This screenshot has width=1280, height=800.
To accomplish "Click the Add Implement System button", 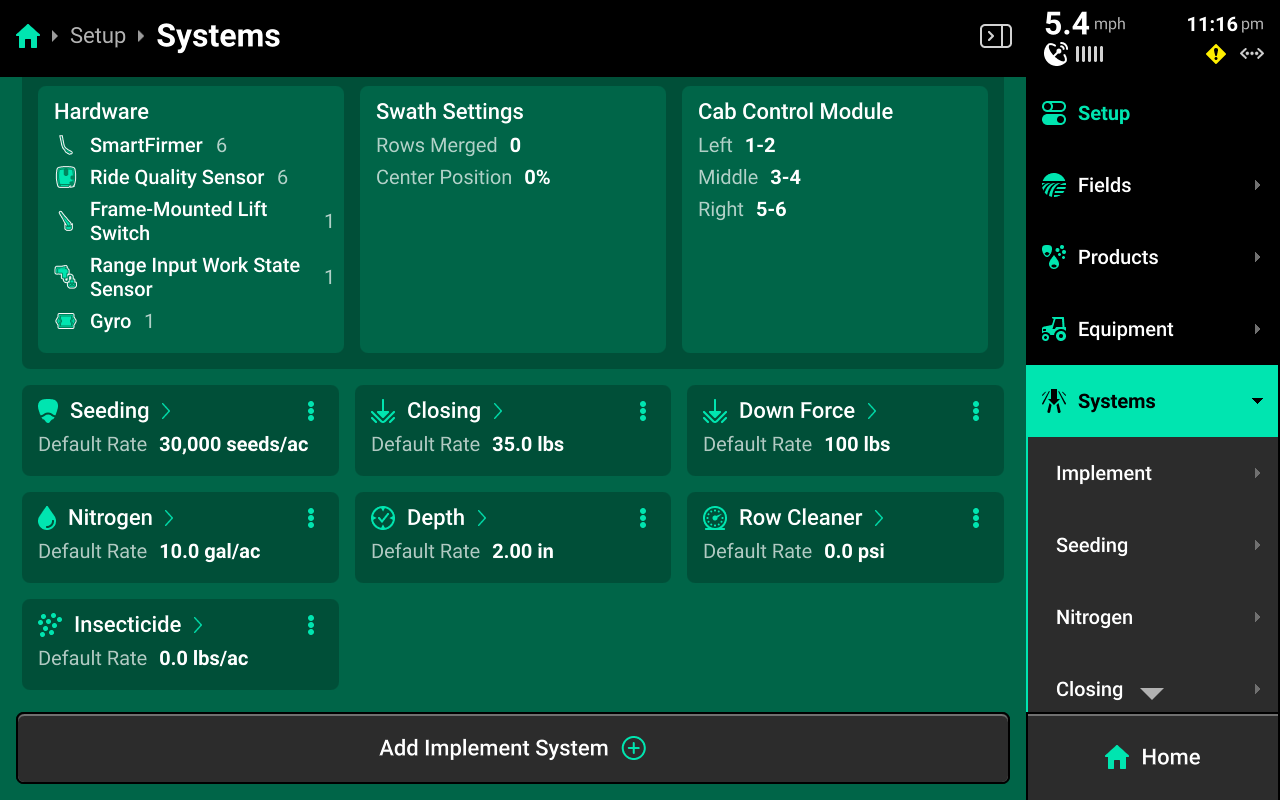I will click(513, 748).
